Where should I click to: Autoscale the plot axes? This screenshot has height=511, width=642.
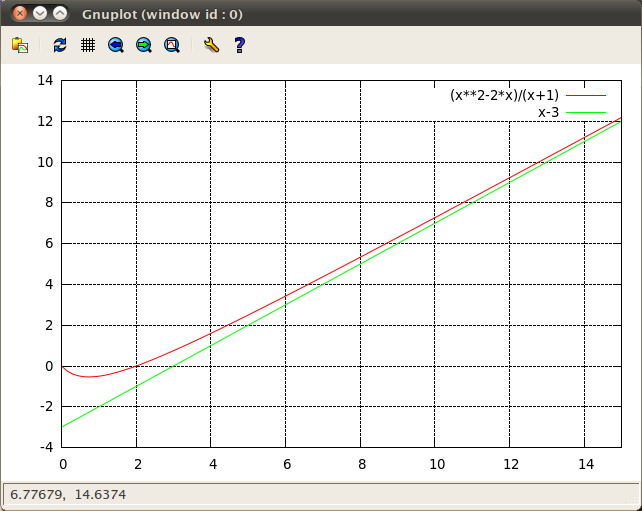(x=172, y=45)
